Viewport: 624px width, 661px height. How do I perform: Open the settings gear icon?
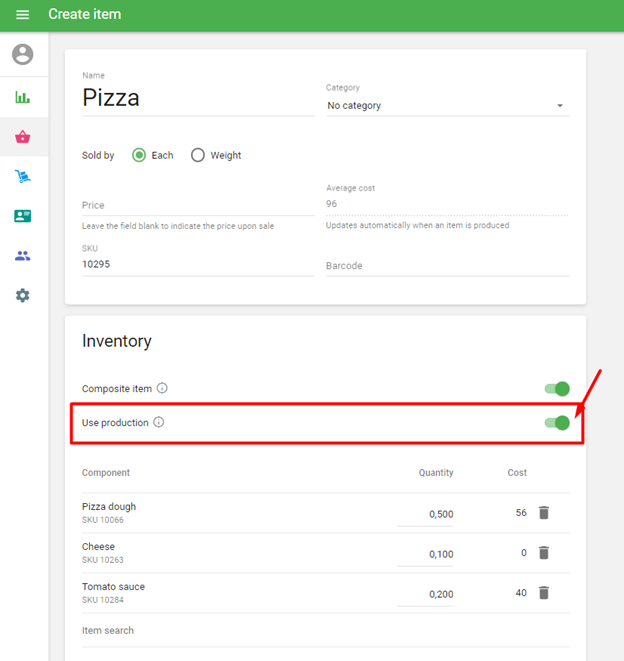(x=22, y=295)
